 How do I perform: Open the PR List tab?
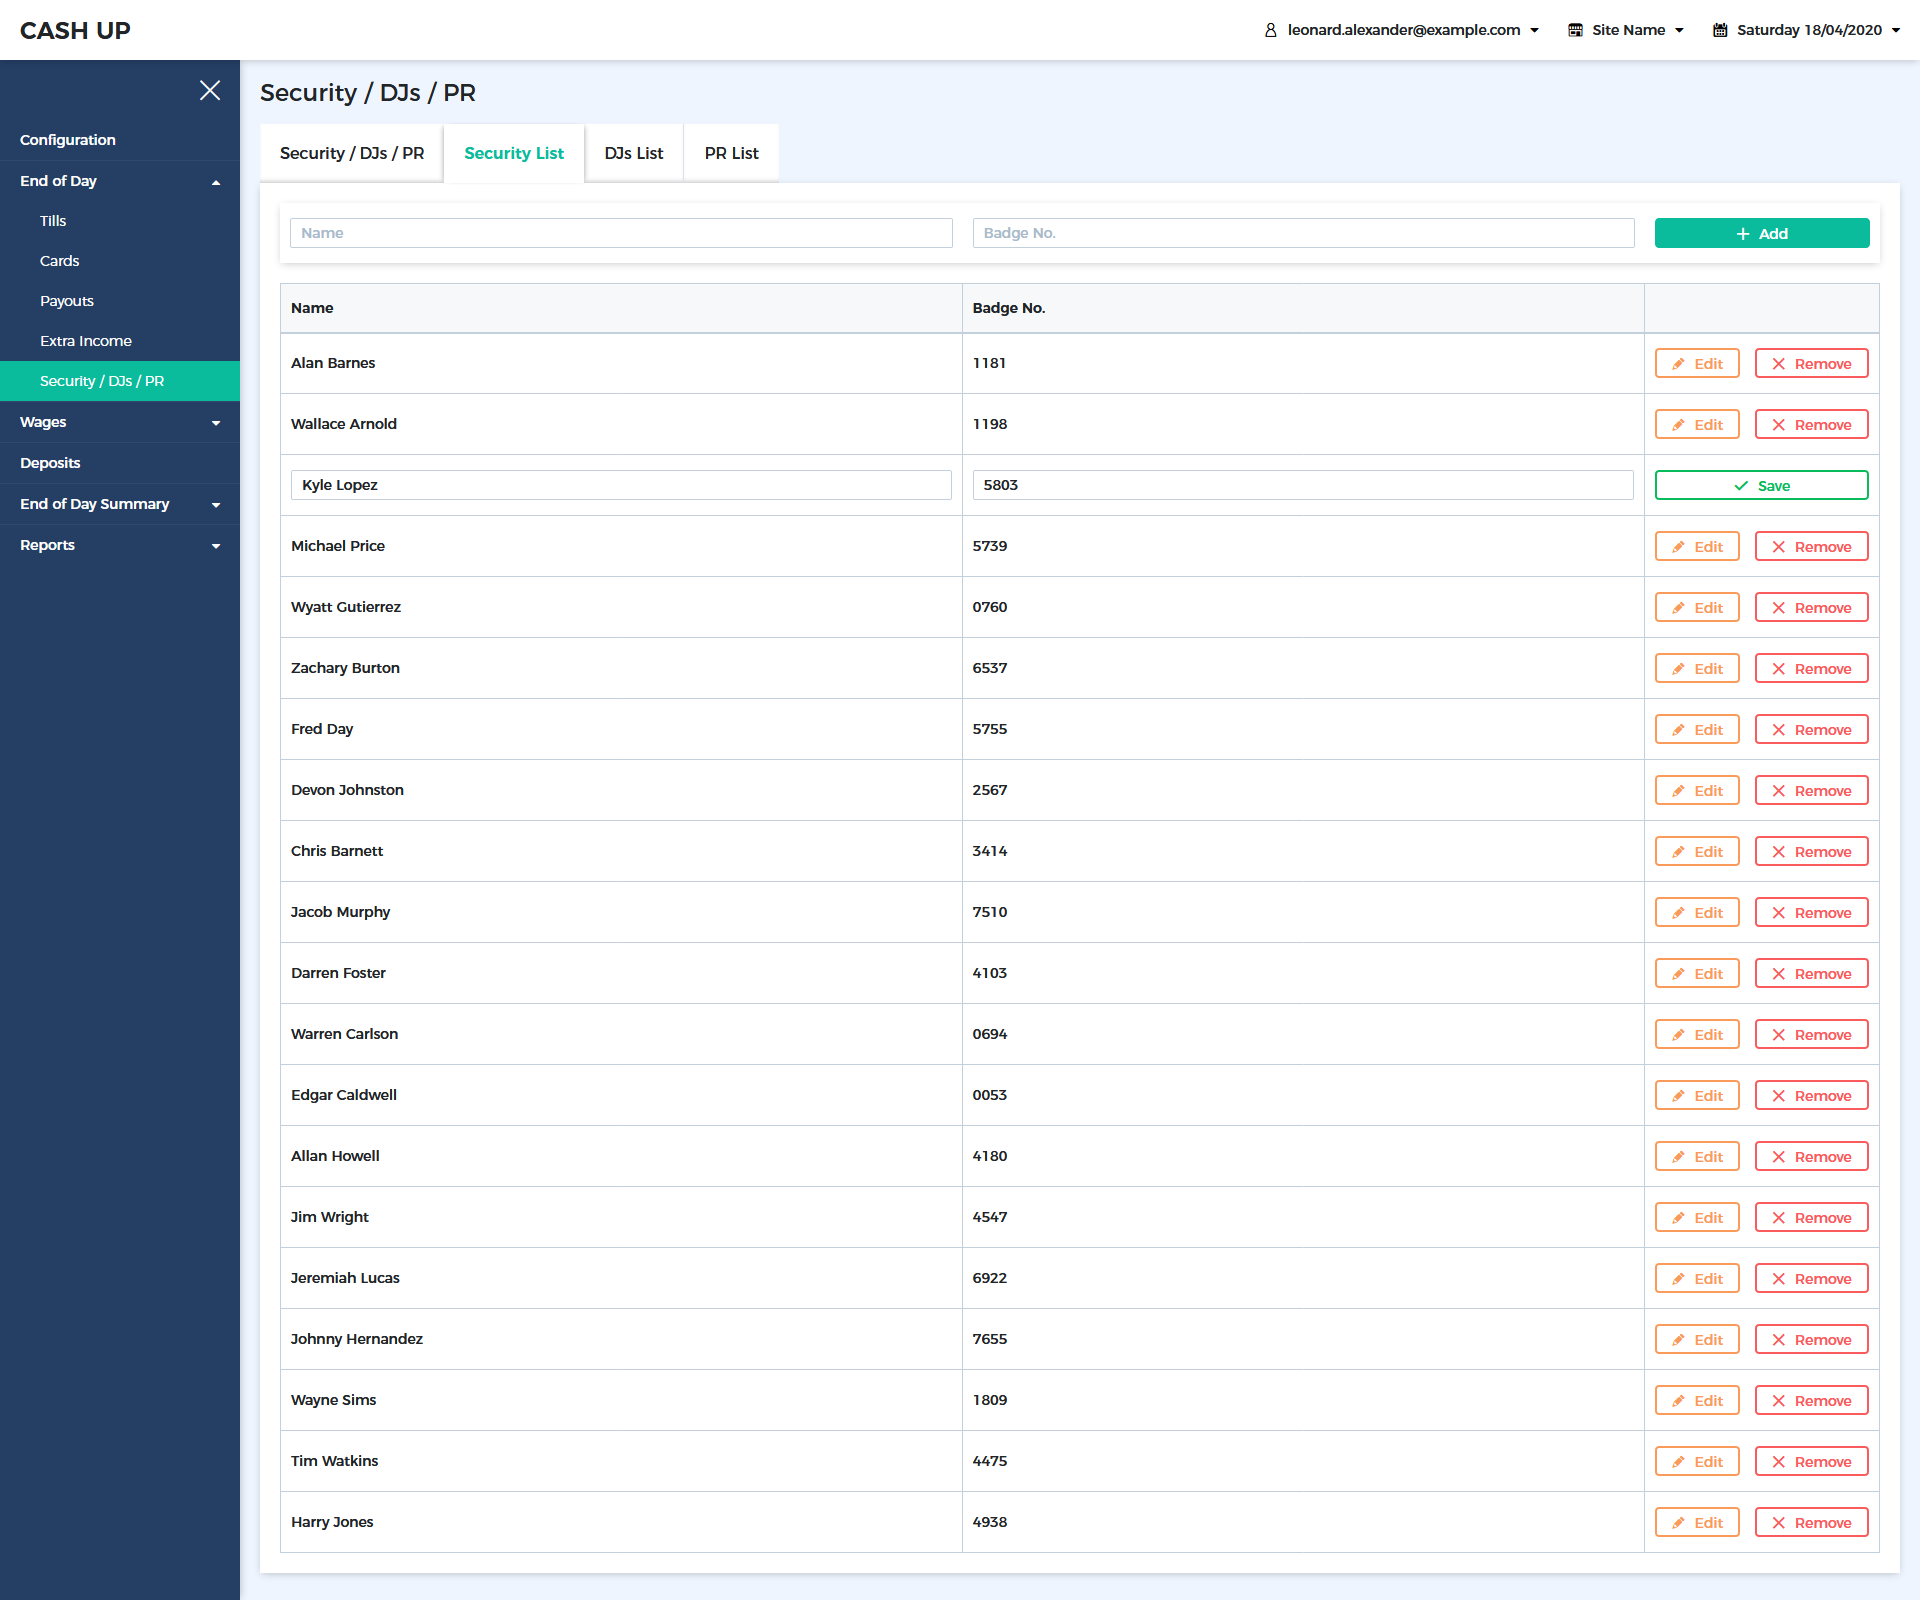[731, 153]
